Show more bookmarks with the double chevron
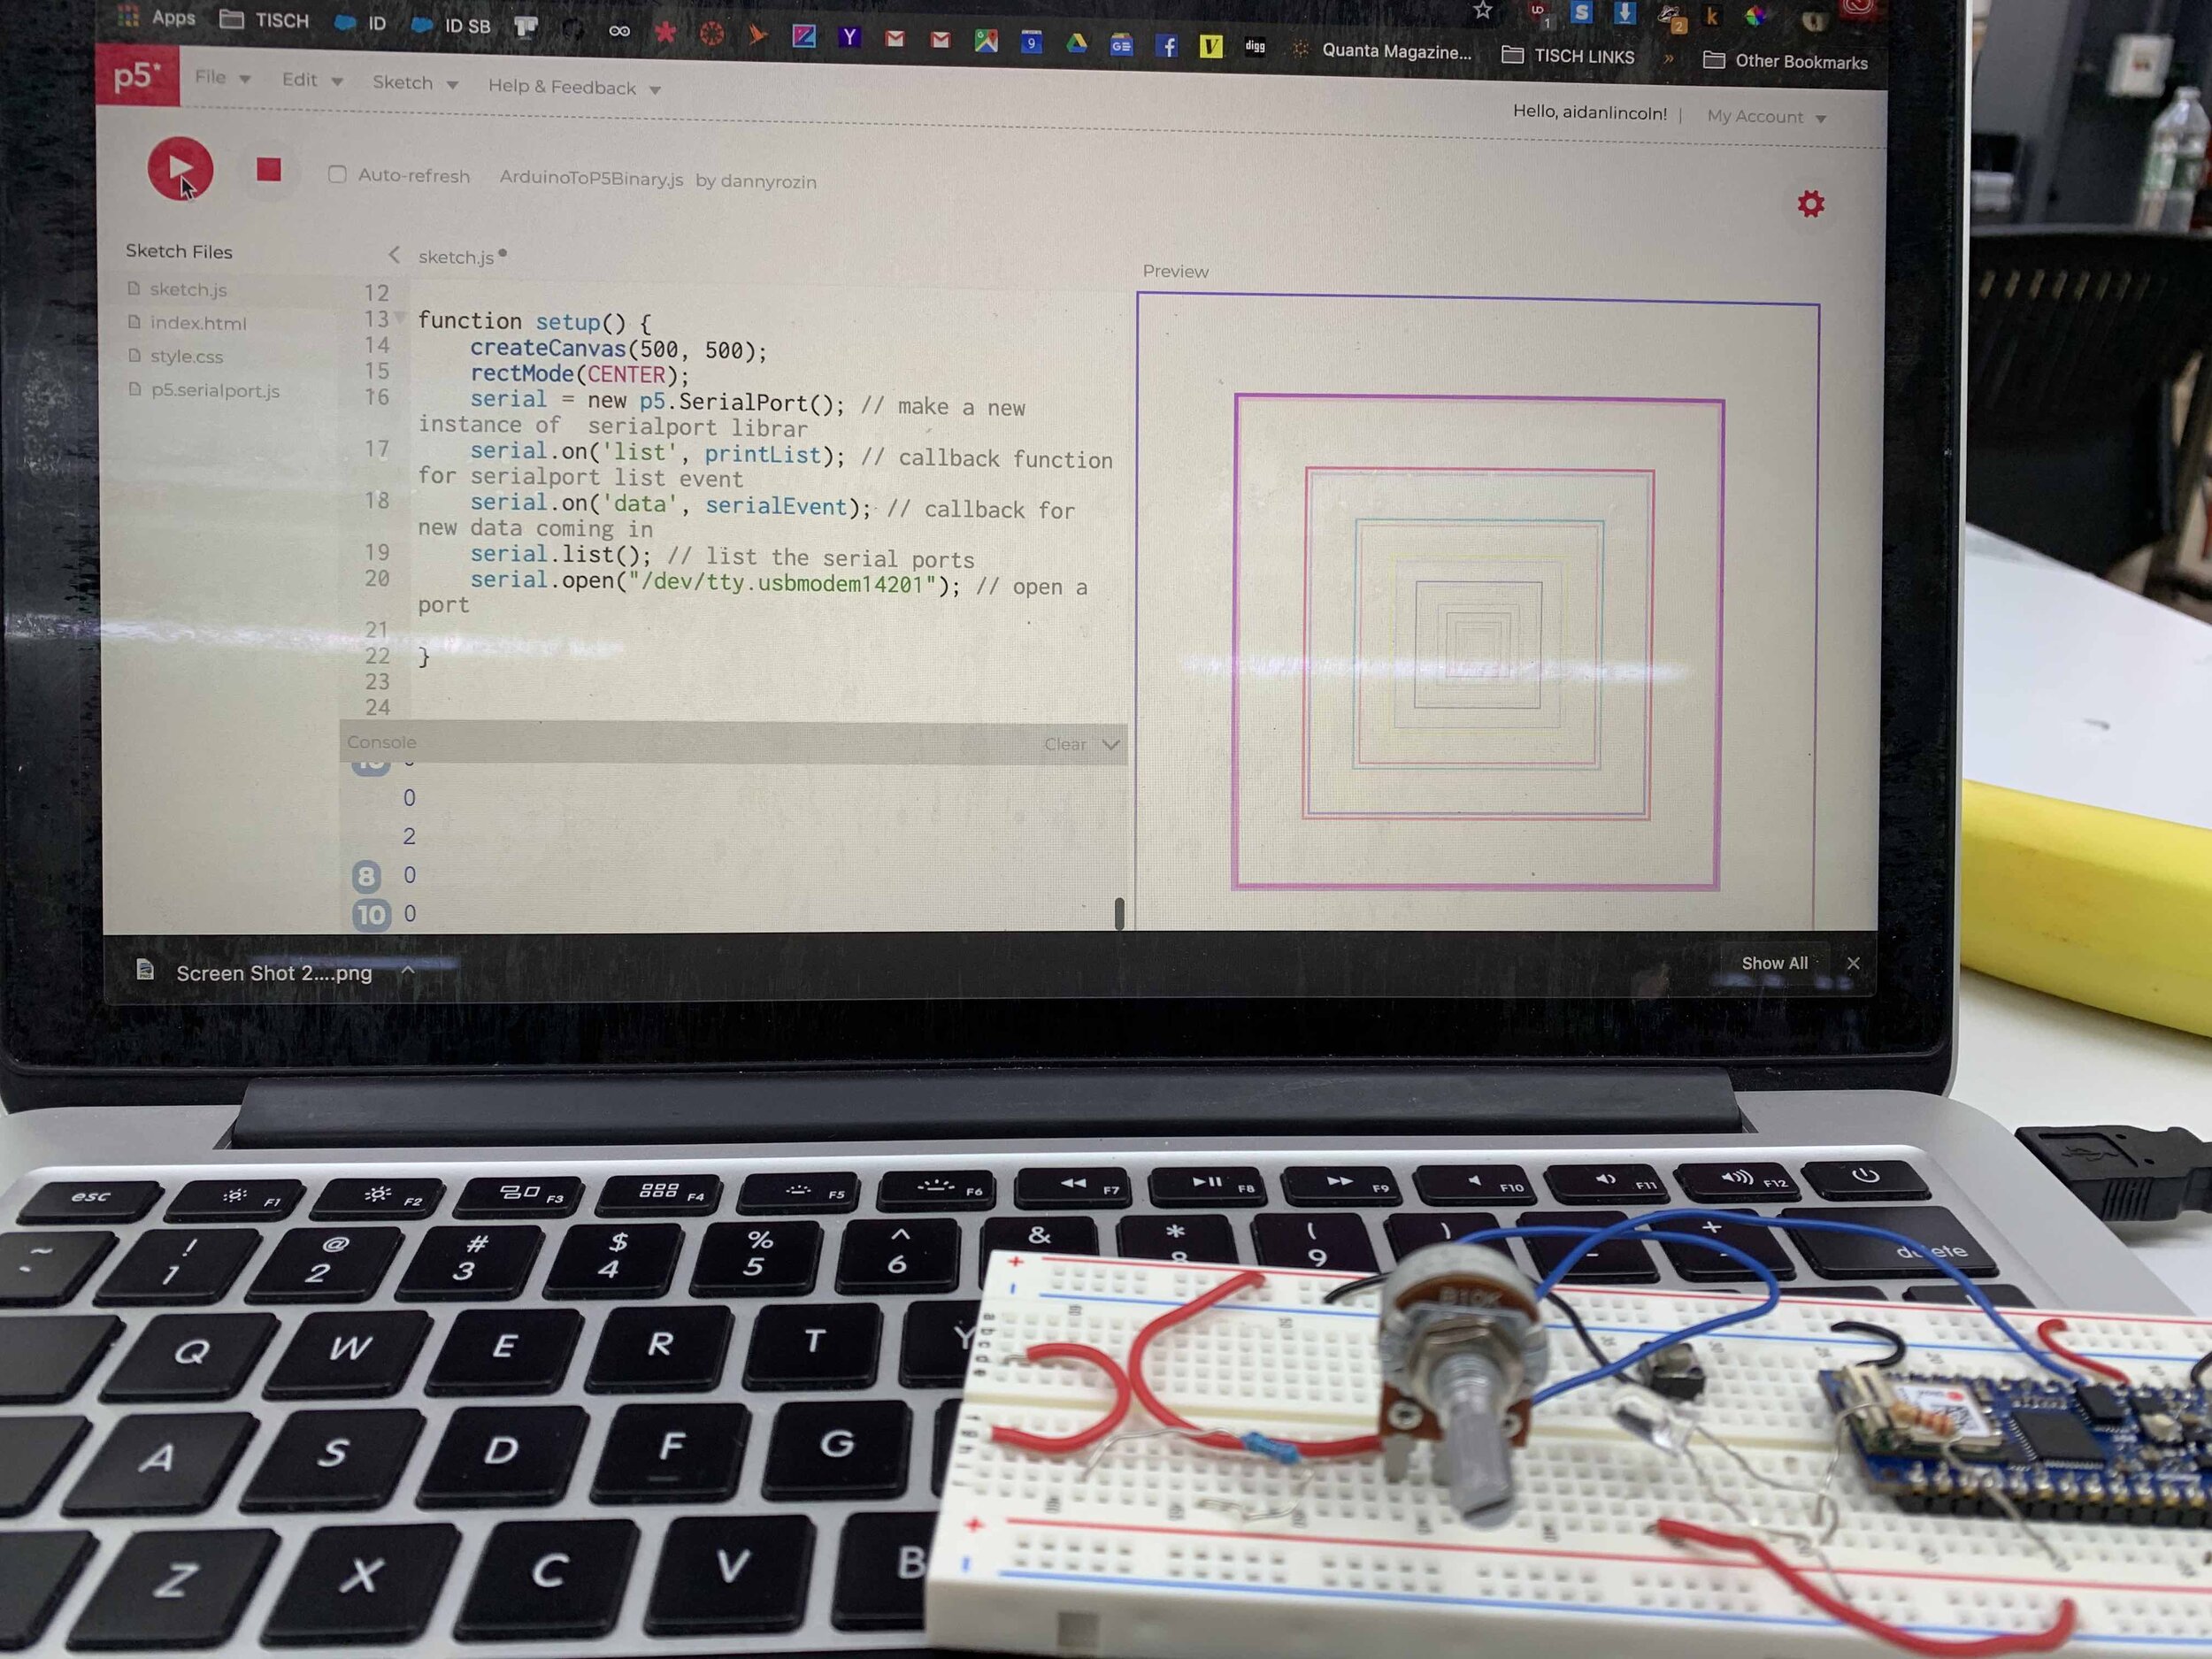Image resolution: width=2212 pixels, height=1659 pixels. 1668,59
